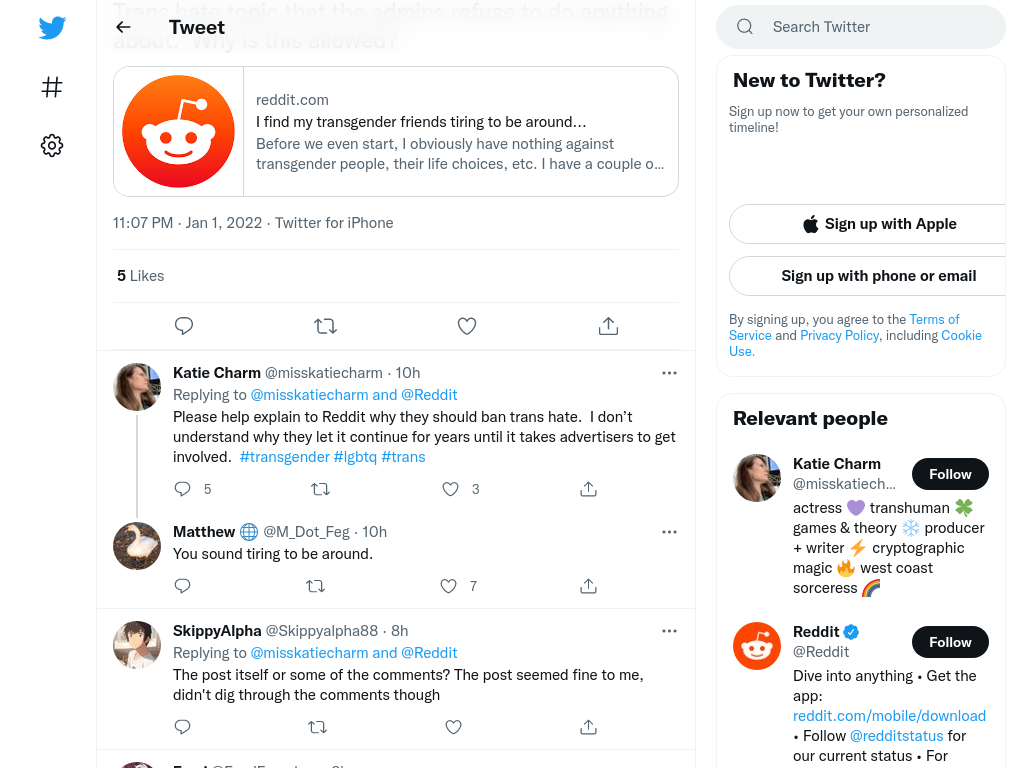Click the #transgender hashtag link
The height and width of the screenshot is (768, 1024).
click(285, 456)
